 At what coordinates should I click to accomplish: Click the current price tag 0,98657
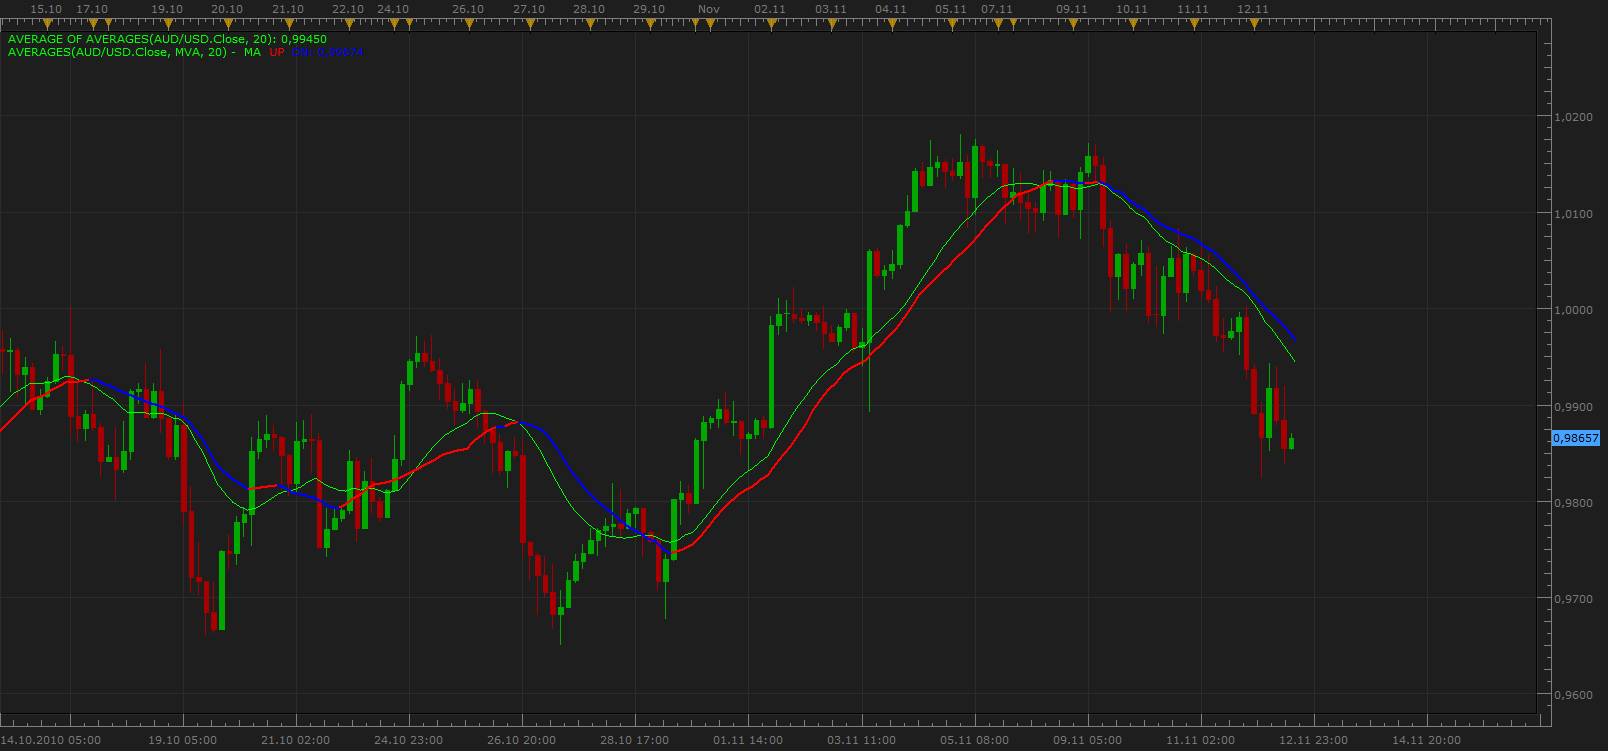[1576, 438]
